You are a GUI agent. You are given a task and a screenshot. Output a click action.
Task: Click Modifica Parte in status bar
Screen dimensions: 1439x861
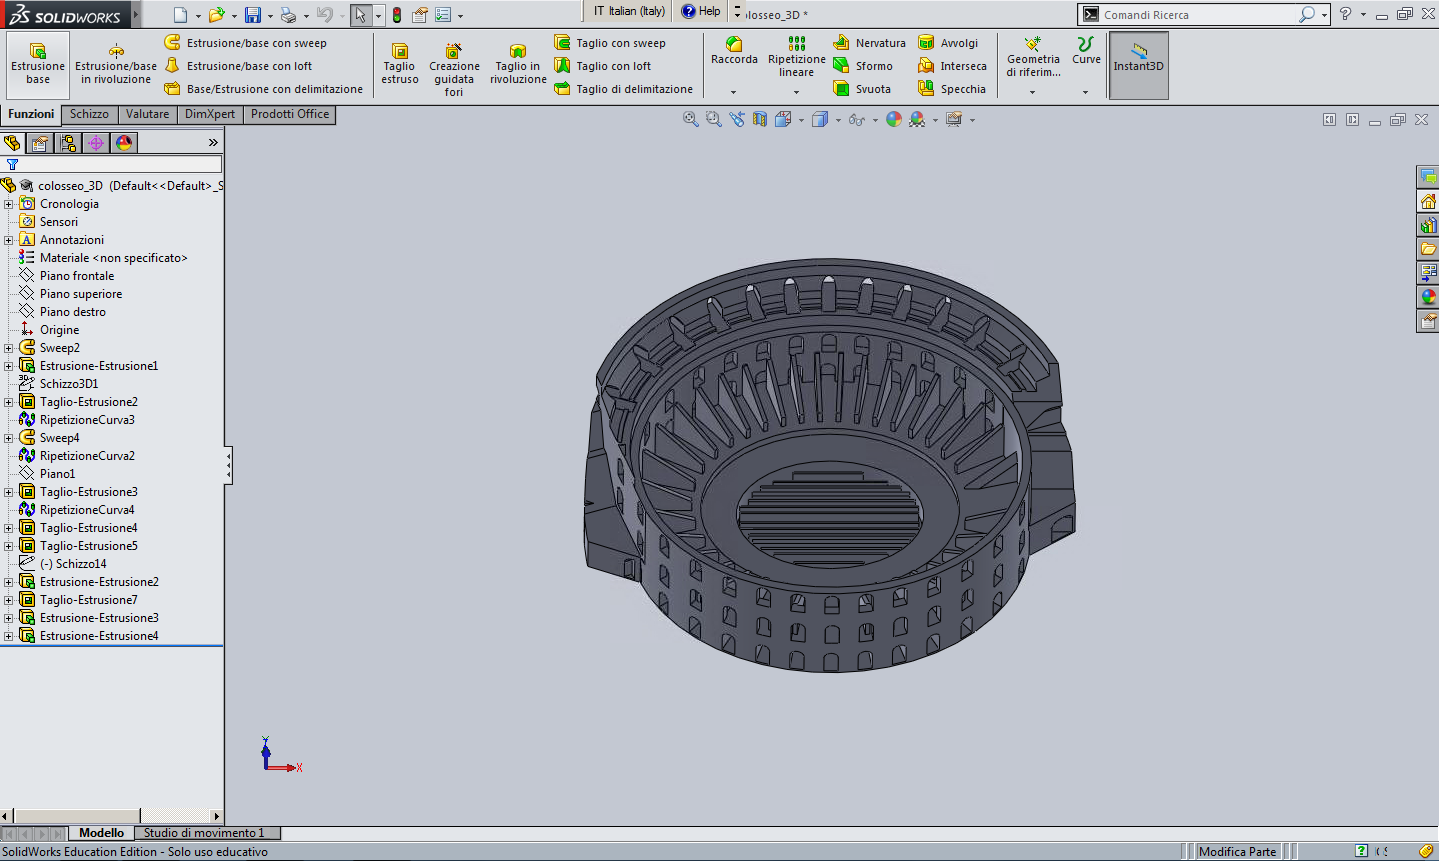(x=1237, y=852)
